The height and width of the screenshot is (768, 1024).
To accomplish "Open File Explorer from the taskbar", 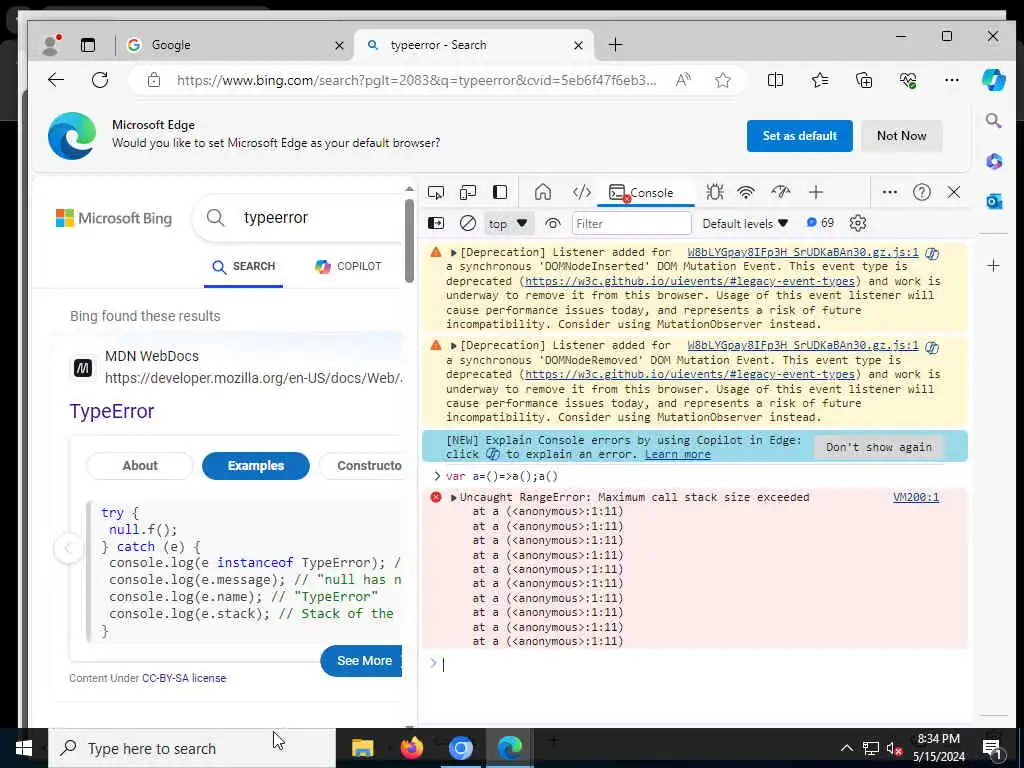I will pyautogui.click(x=362, y=748).
